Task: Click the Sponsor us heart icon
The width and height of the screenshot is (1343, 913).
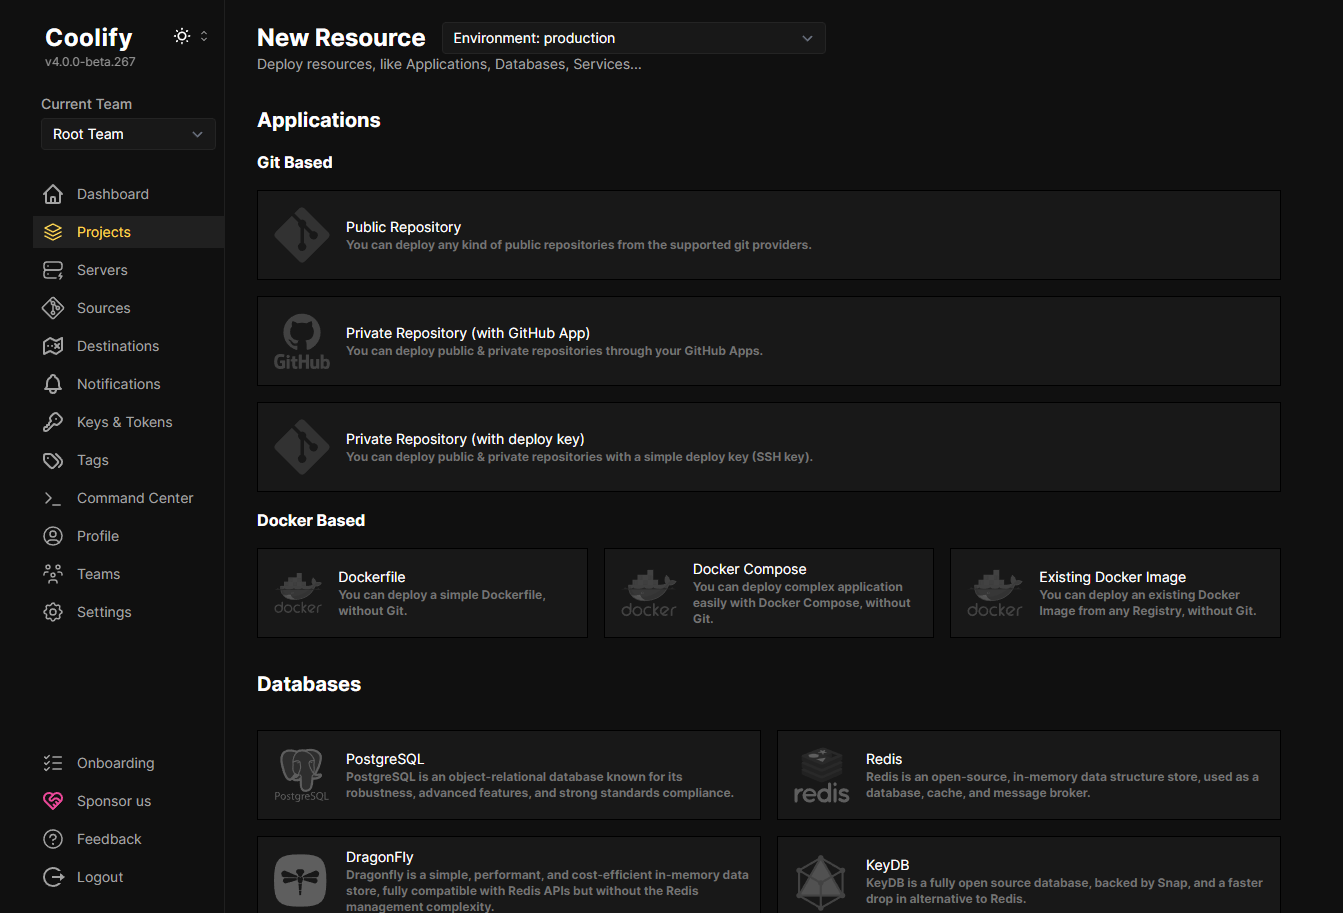Action: [53, 801]
